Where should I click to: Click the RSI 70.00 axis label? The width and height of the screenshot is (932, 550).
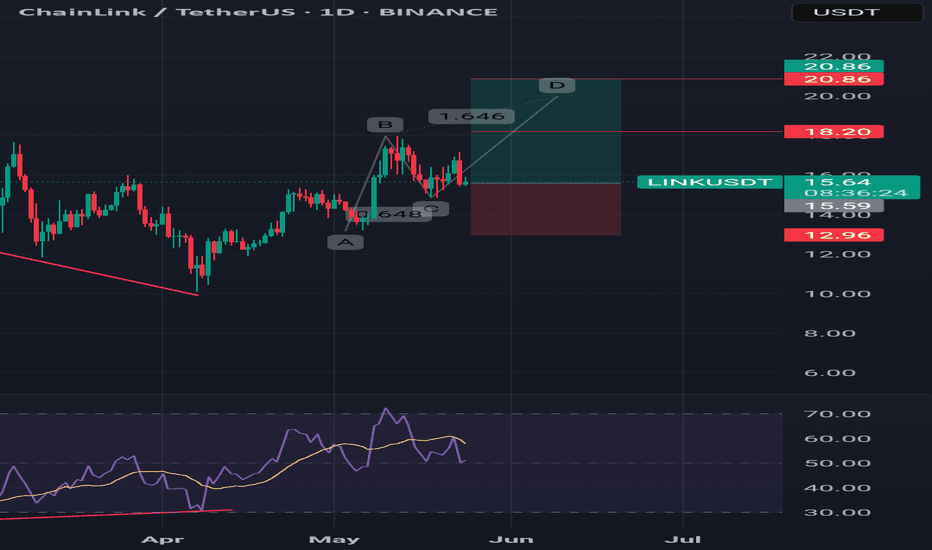(x=837, y=414)
